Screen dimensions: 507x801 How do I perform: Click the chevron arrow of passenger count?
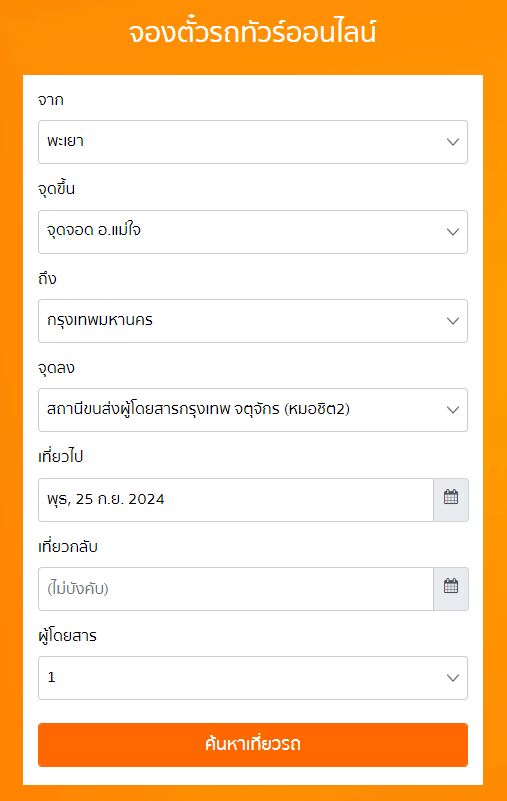tap(453, 678)
